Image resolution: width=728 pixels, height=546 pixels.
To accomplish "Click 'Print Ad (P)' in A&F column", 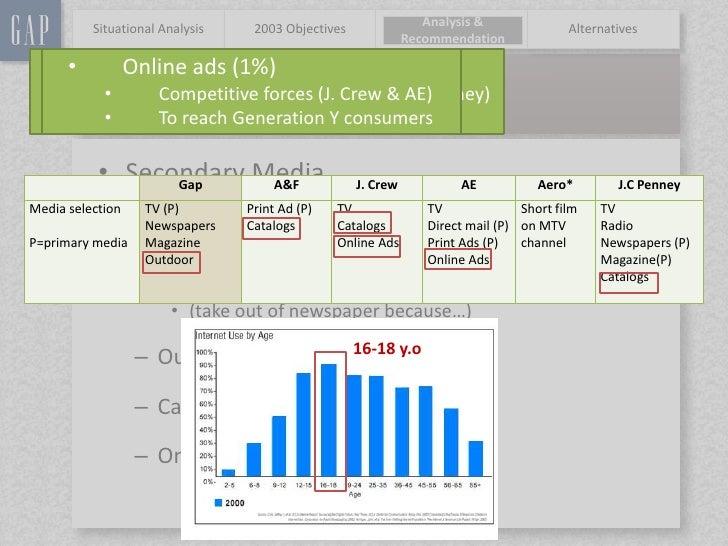I will coord(279,209).
